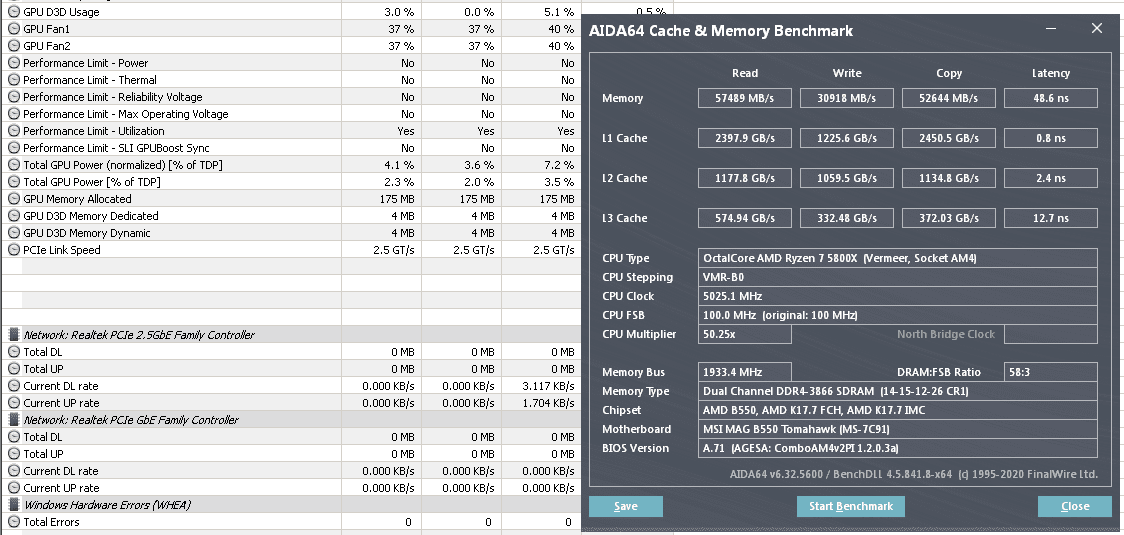
Task: Click the Performance Limit - Reliability Voltage icon
Action: [x=14, y=97]
